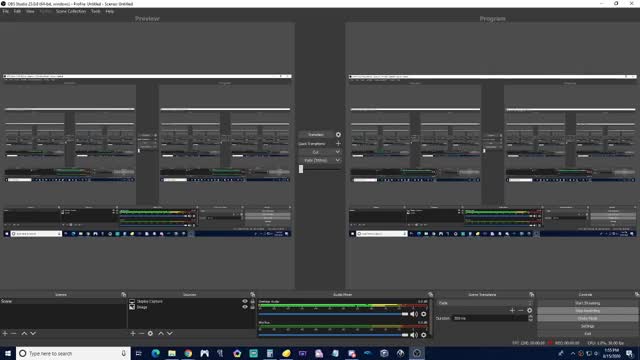Toggle visibility of the Image source
Image resolution: width=640 pixels, height=360 pixels.
244,307
